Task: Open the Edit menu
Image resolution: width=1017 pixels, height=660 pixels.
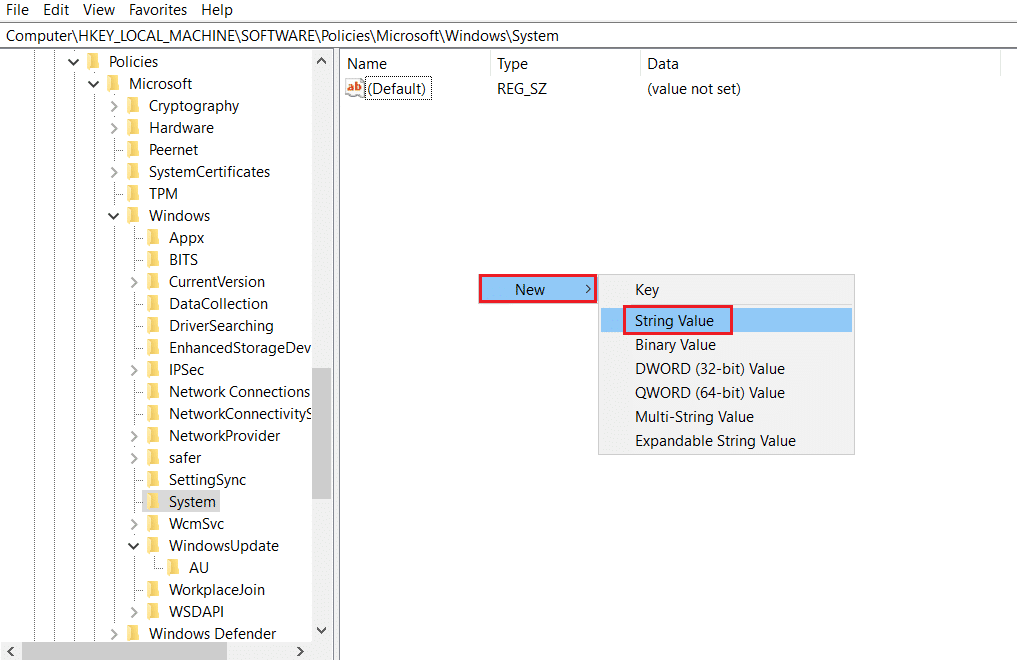Action: [x=56, y=10]
